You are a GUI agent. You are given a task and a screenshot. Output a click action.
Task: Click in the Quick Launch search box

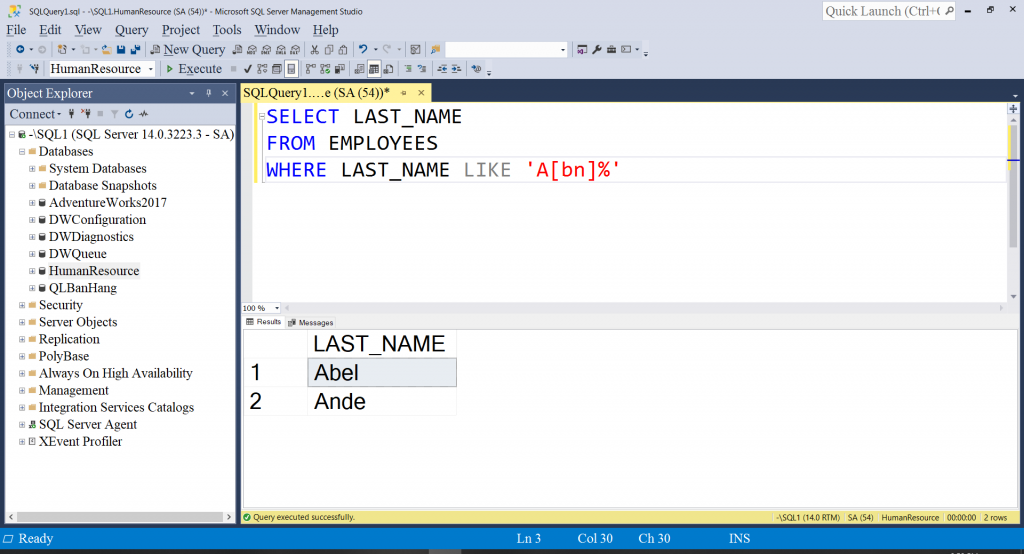click(883, 11)
